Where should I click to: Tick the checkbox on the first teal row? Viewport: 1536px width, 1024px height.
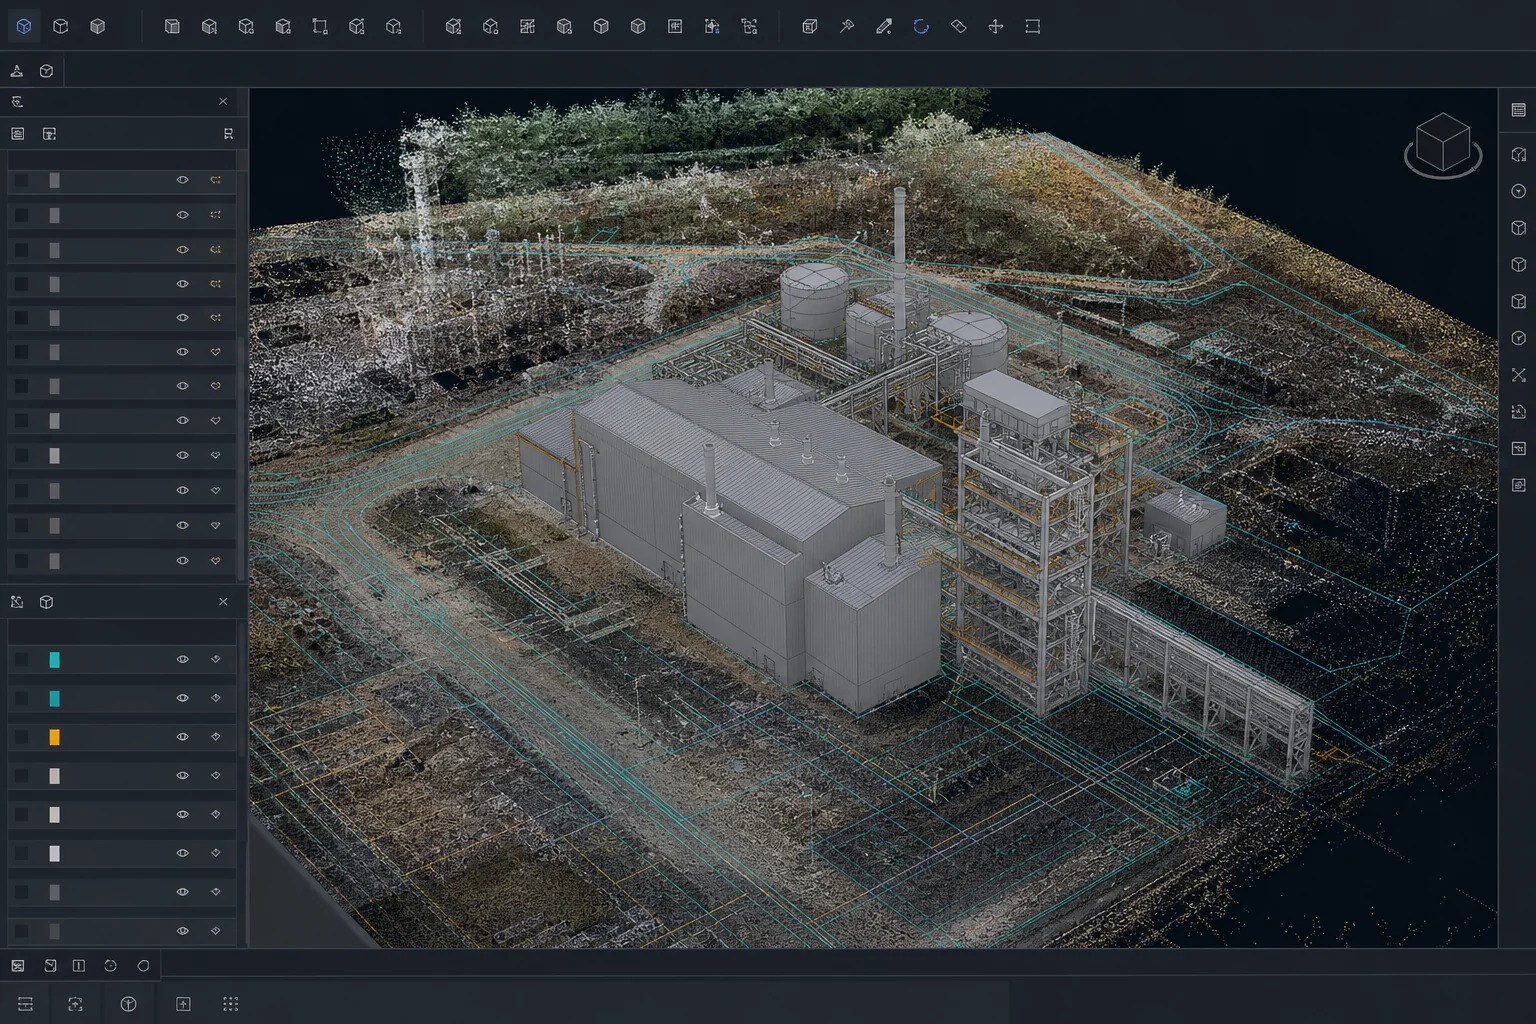21,660
